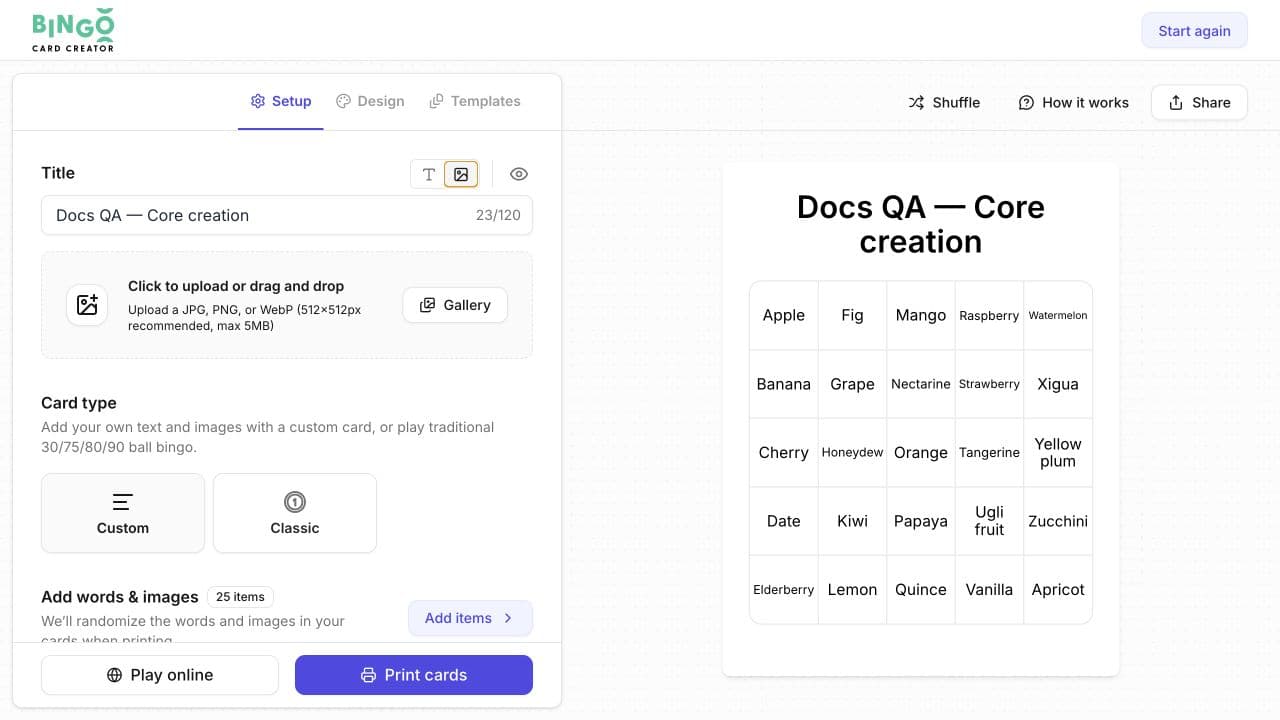
Task: Open How it works
Action: click(1073, 102)
